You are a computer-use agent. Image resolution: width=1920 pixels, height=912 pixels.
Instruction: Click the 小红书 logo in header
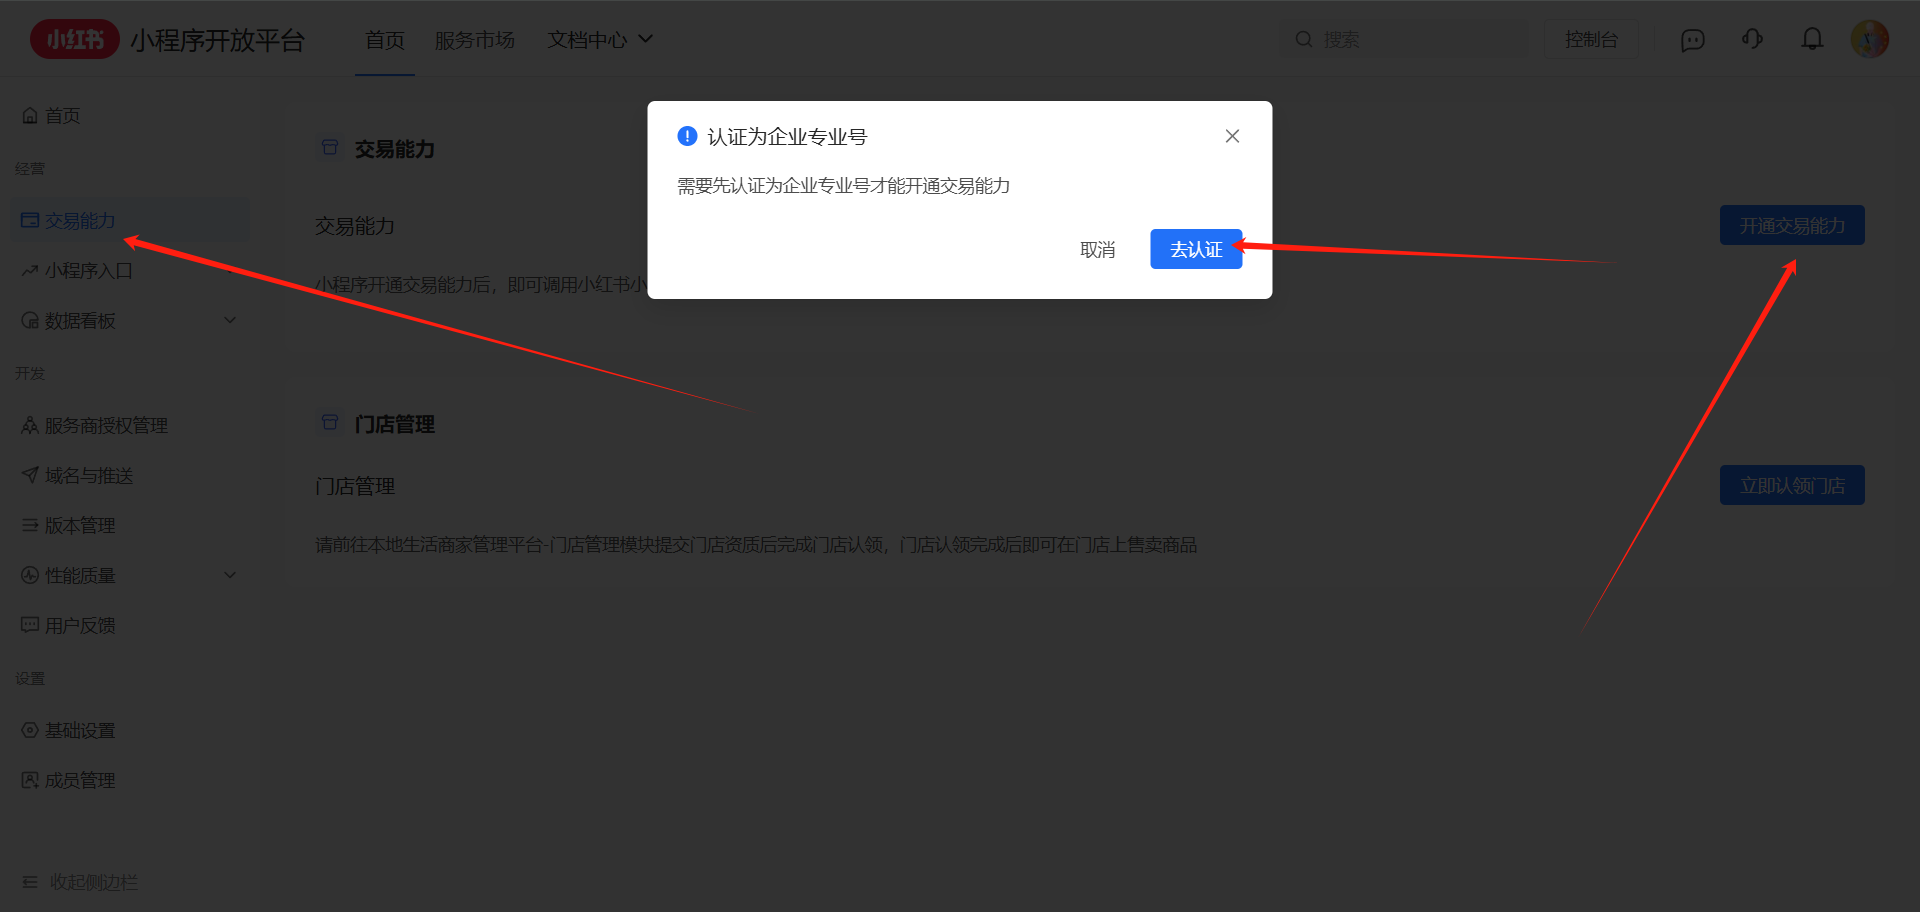pyautogui.click(x=75, y=40)
